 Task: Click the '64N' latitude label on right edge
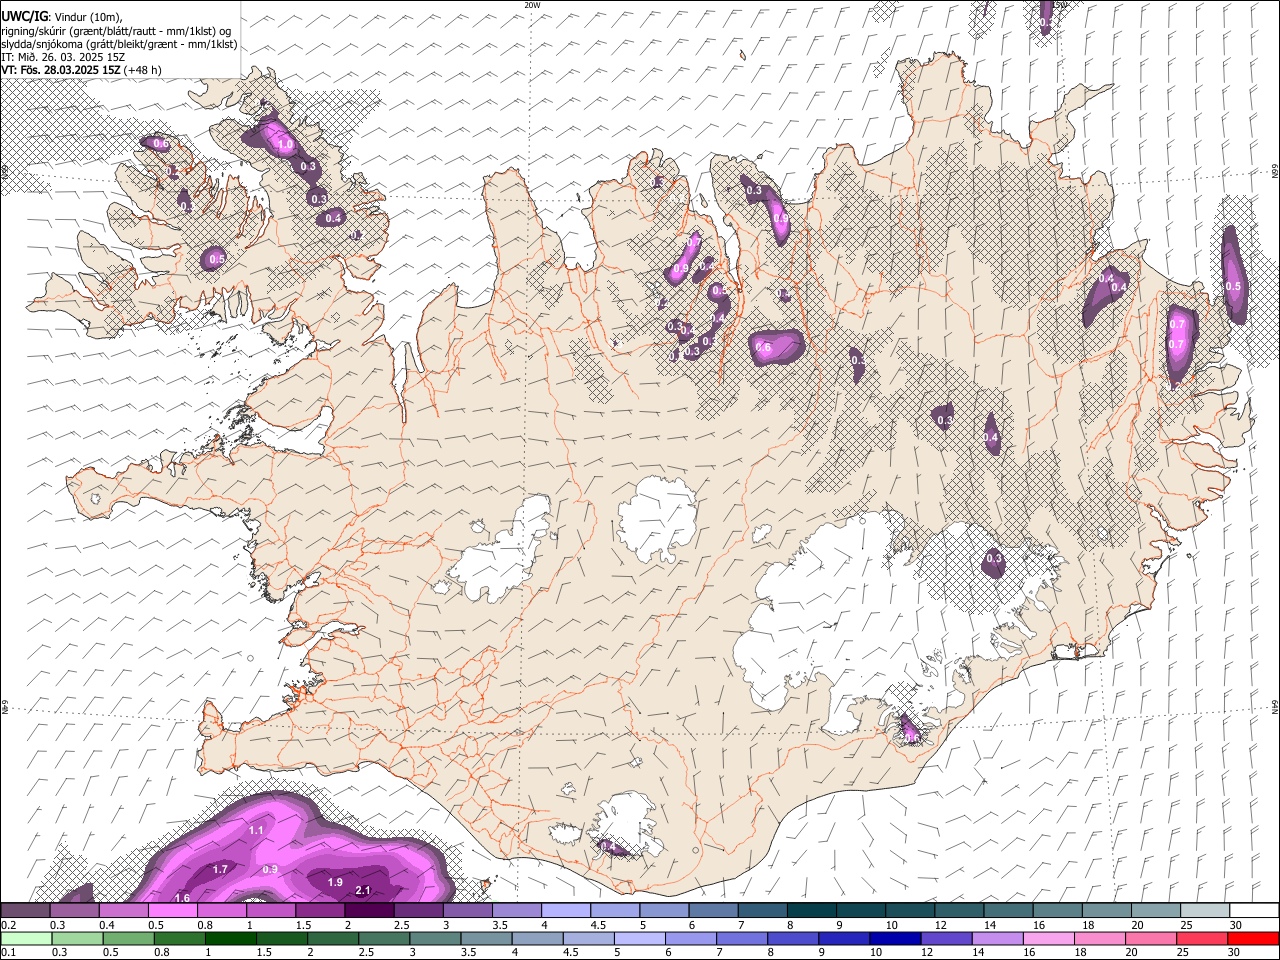coord(1275,706)
